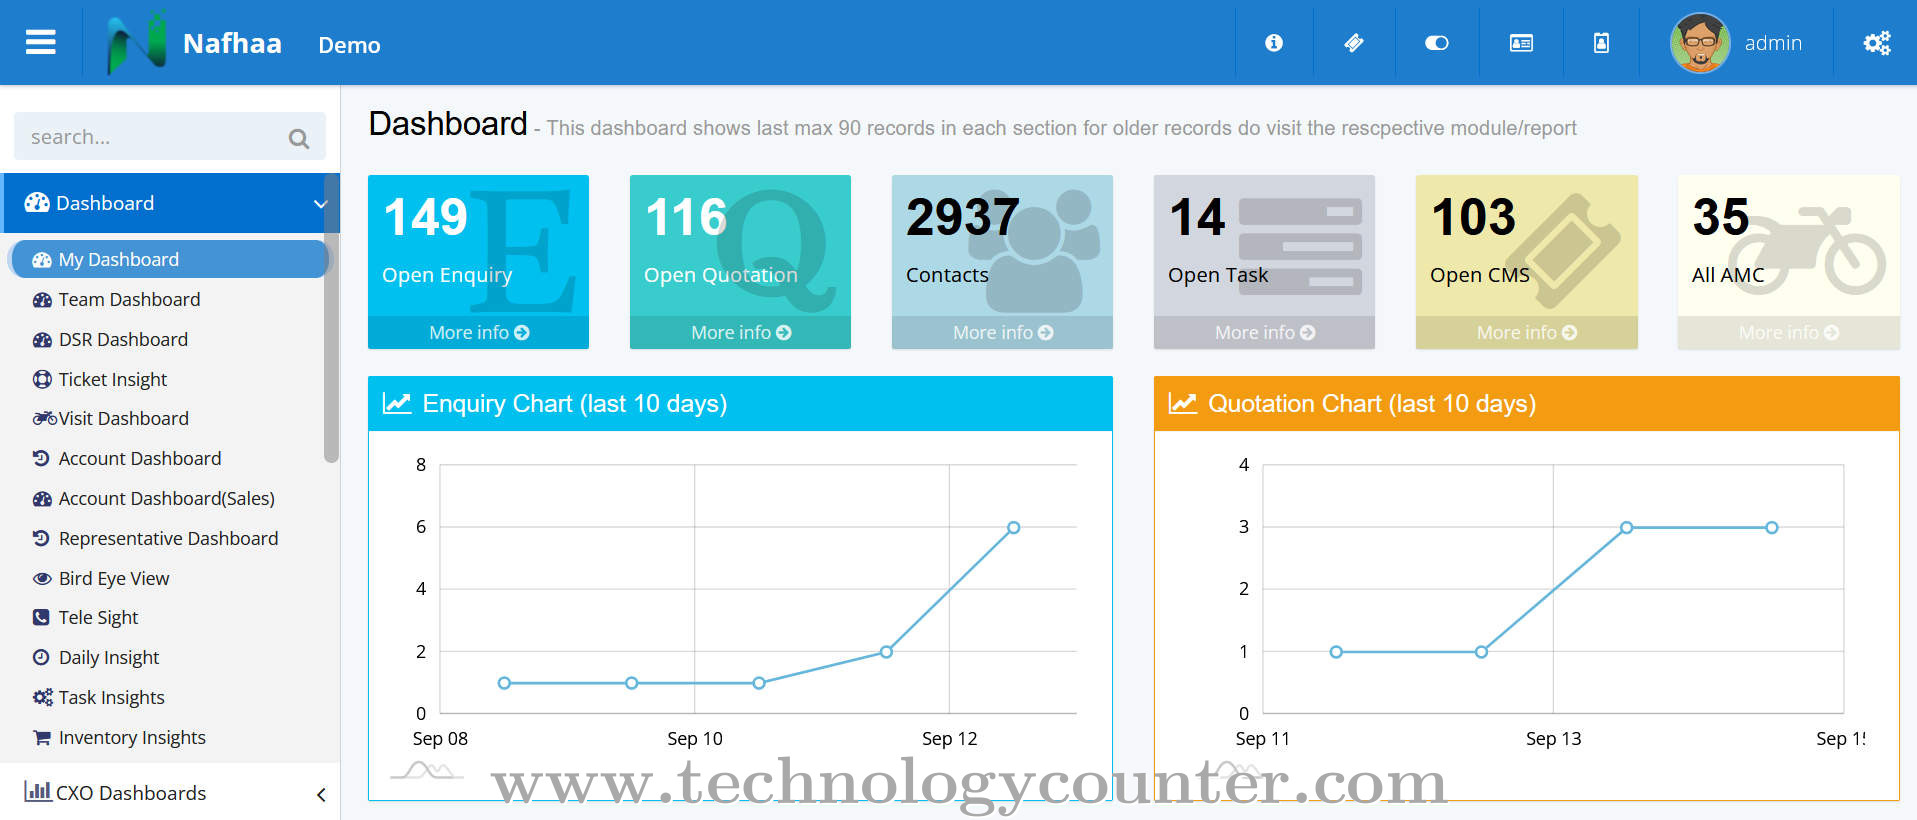Click the Demo label in header
Image resolution: width=1917 pixels, height=820 pixels.
349,45
